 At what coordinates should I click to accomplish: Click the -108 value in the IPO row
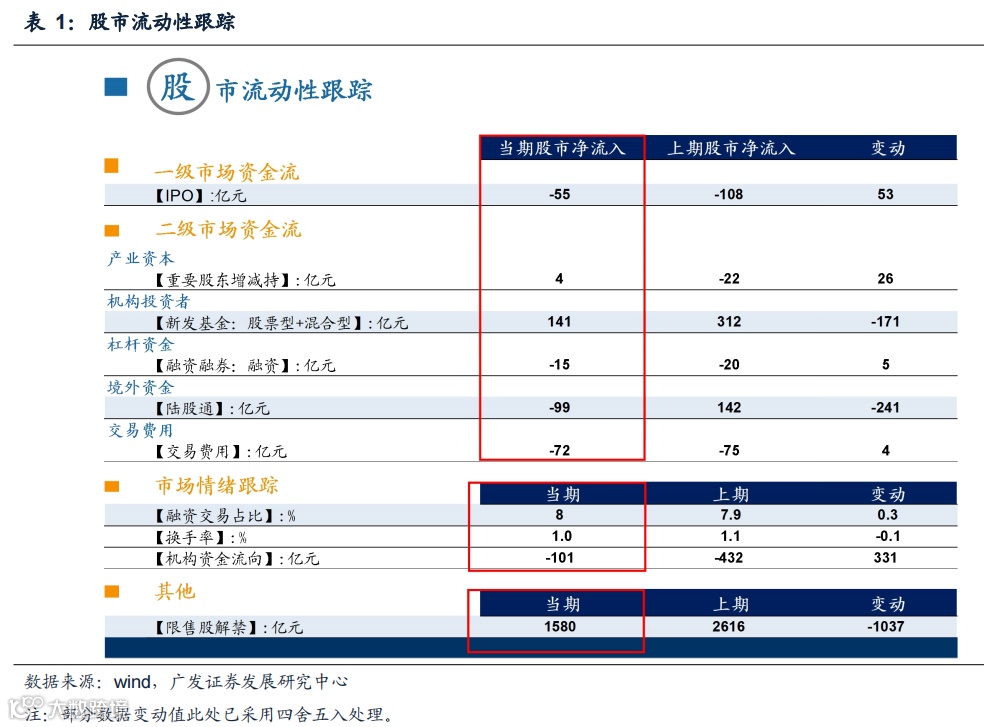(729, 195)
